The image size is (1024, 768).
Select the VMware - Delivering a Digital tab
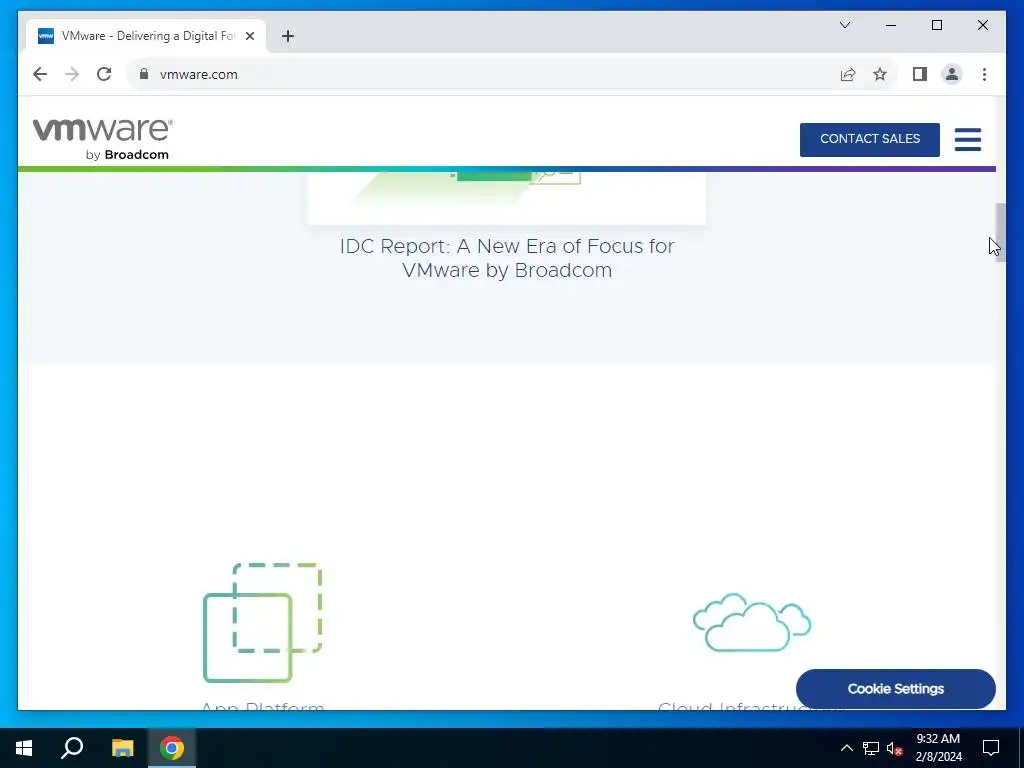(x=146, y=36)
